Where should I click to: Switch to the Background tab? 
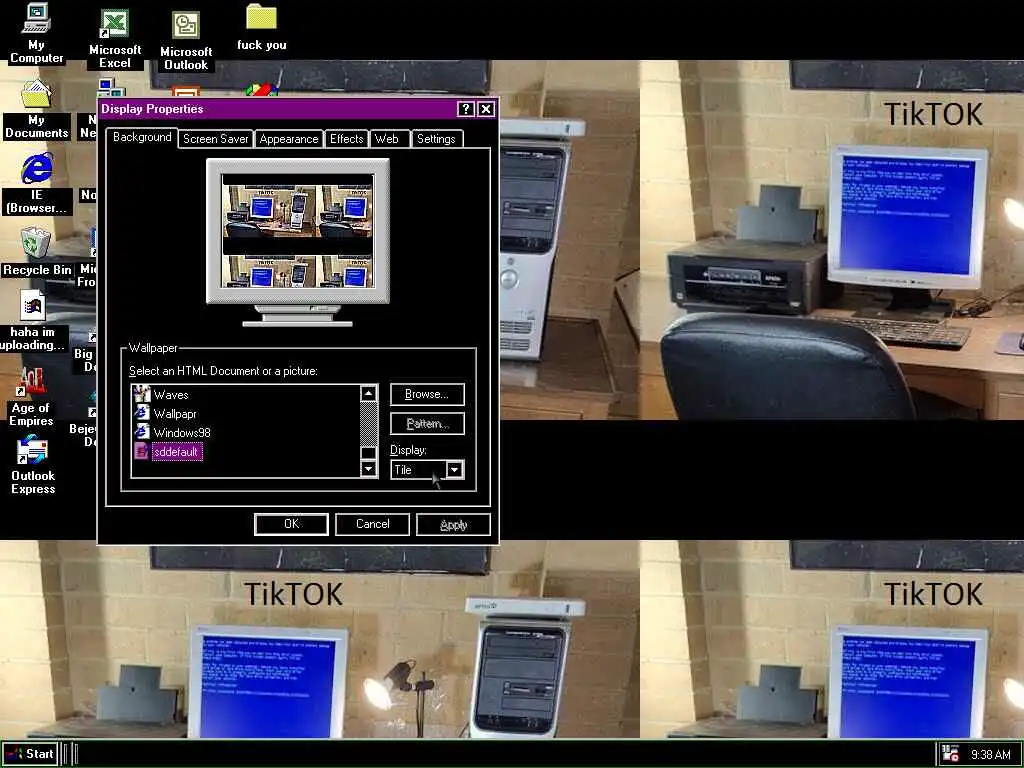point(142,137)
